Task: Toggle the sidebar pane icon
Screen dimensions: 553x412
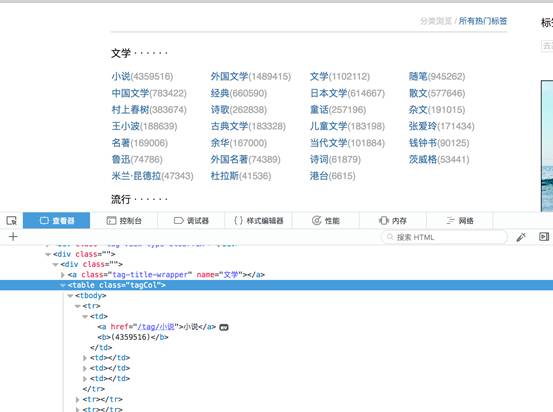Action: 544,237
